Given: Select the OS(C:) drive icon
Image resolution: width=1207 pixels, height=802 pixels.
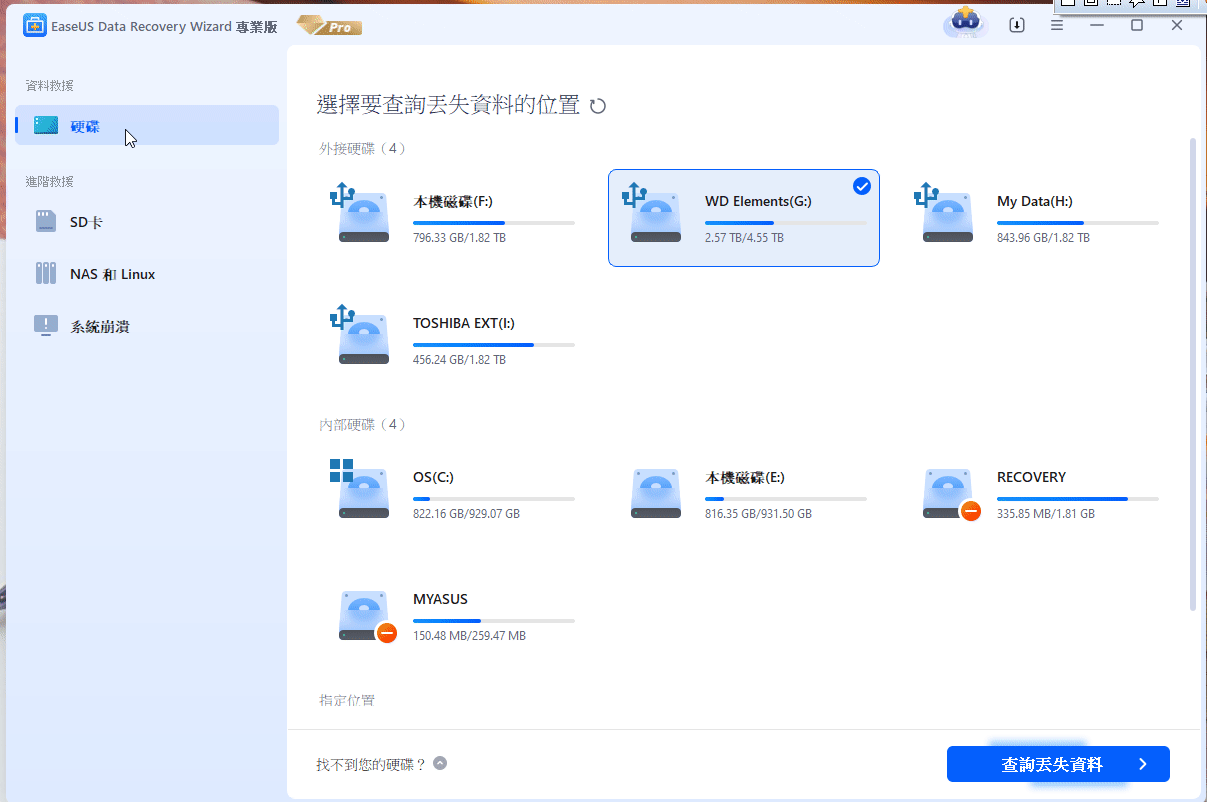Looking at the screenshot, I should [x=360, y=489].
